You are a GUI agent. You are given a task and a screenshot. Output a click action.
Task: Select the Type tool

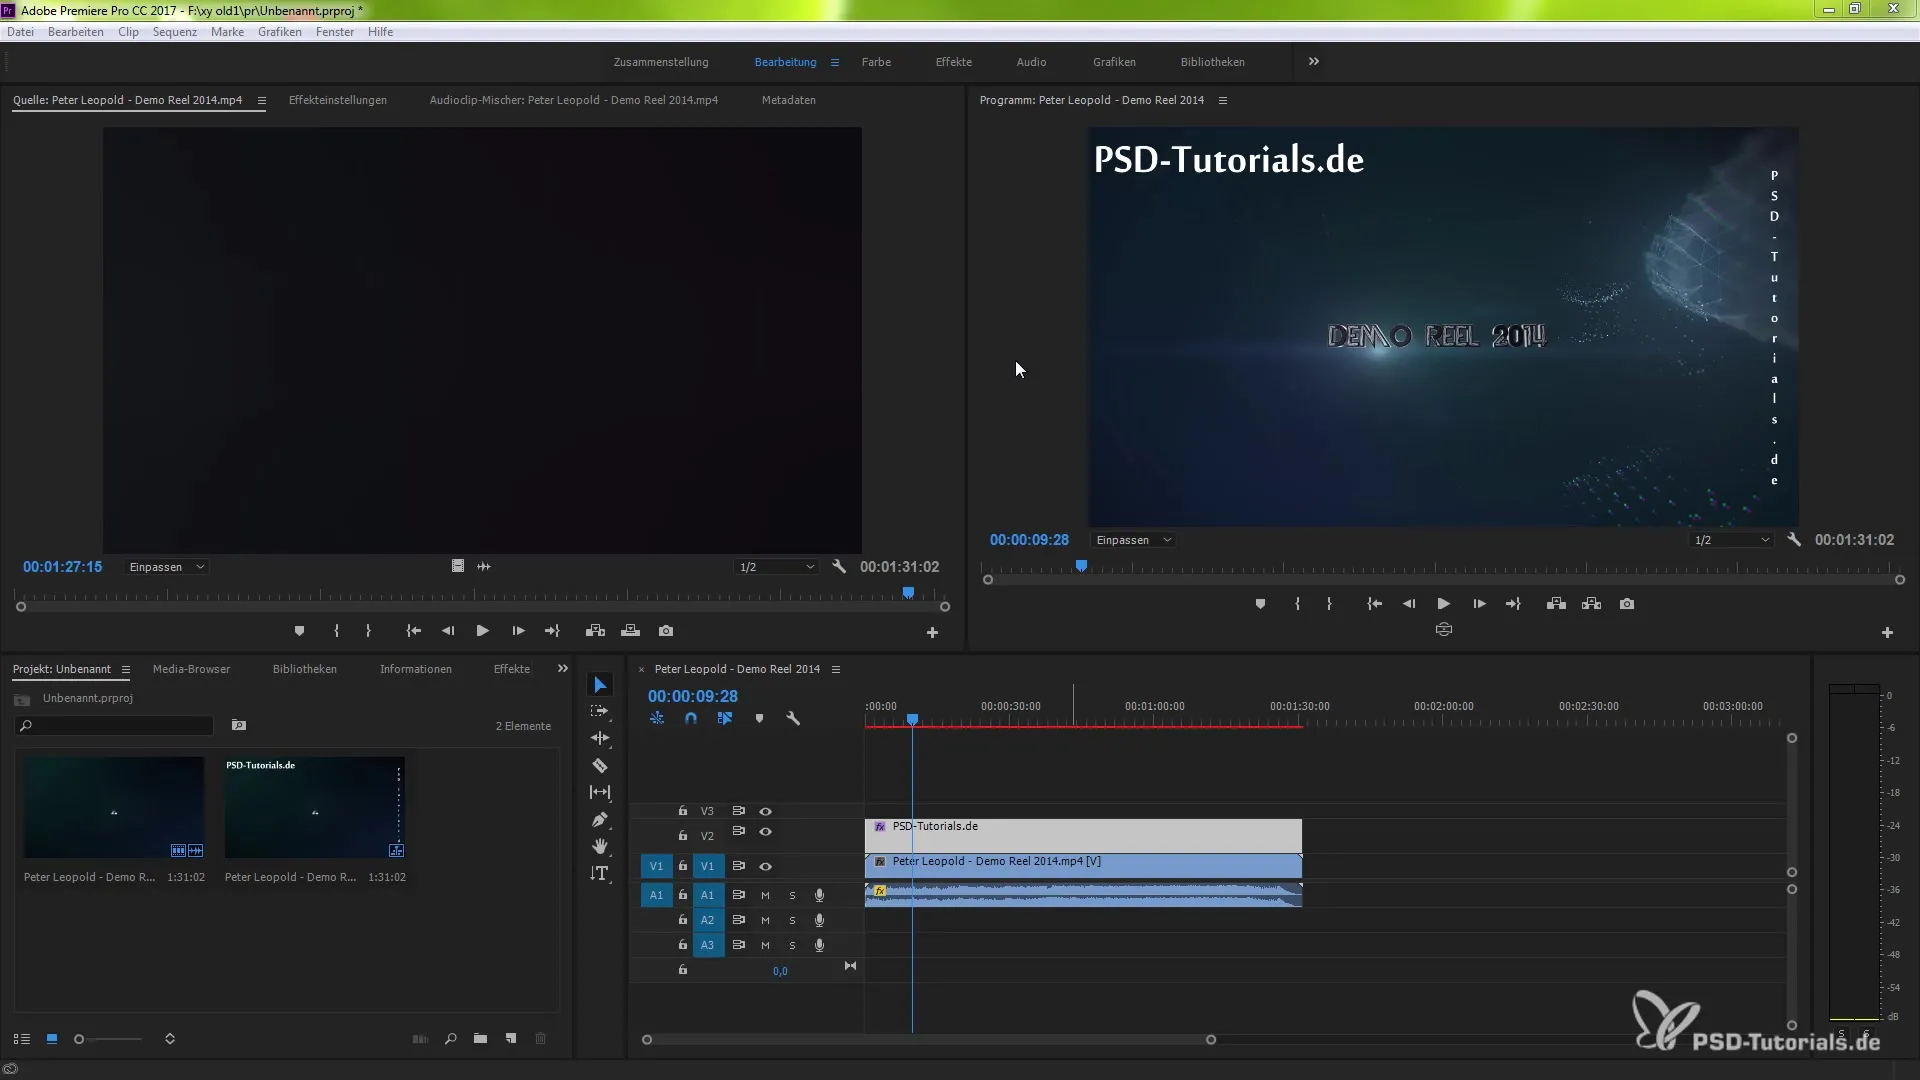[600, 873]
